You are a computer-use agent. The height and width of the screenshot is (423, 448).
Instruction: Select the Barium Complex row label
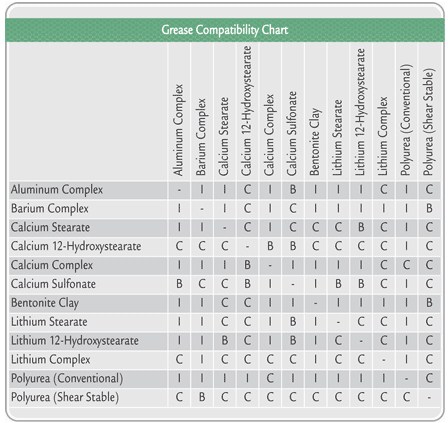click(x=50, y=209)
